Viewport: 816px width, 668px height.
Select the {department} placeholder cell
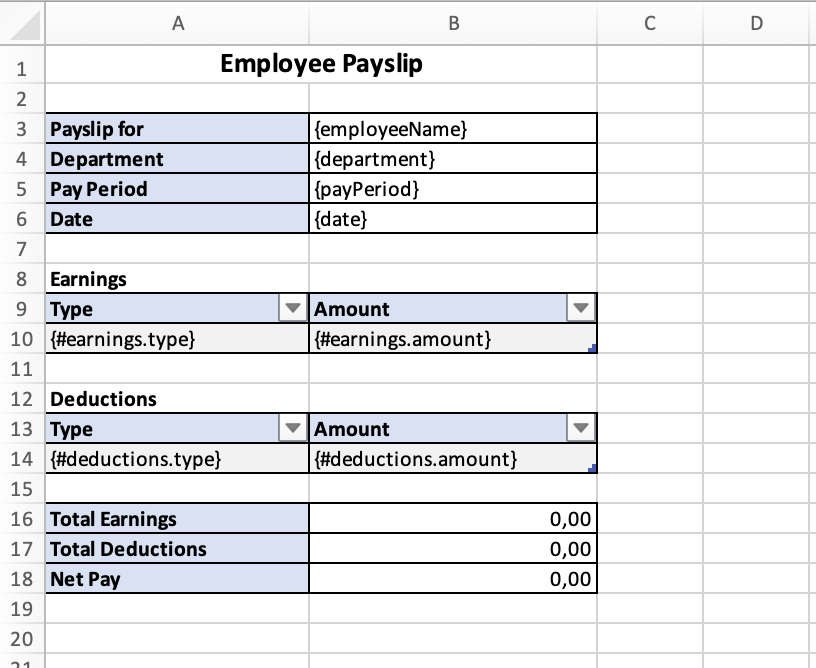tap(453, 159)
